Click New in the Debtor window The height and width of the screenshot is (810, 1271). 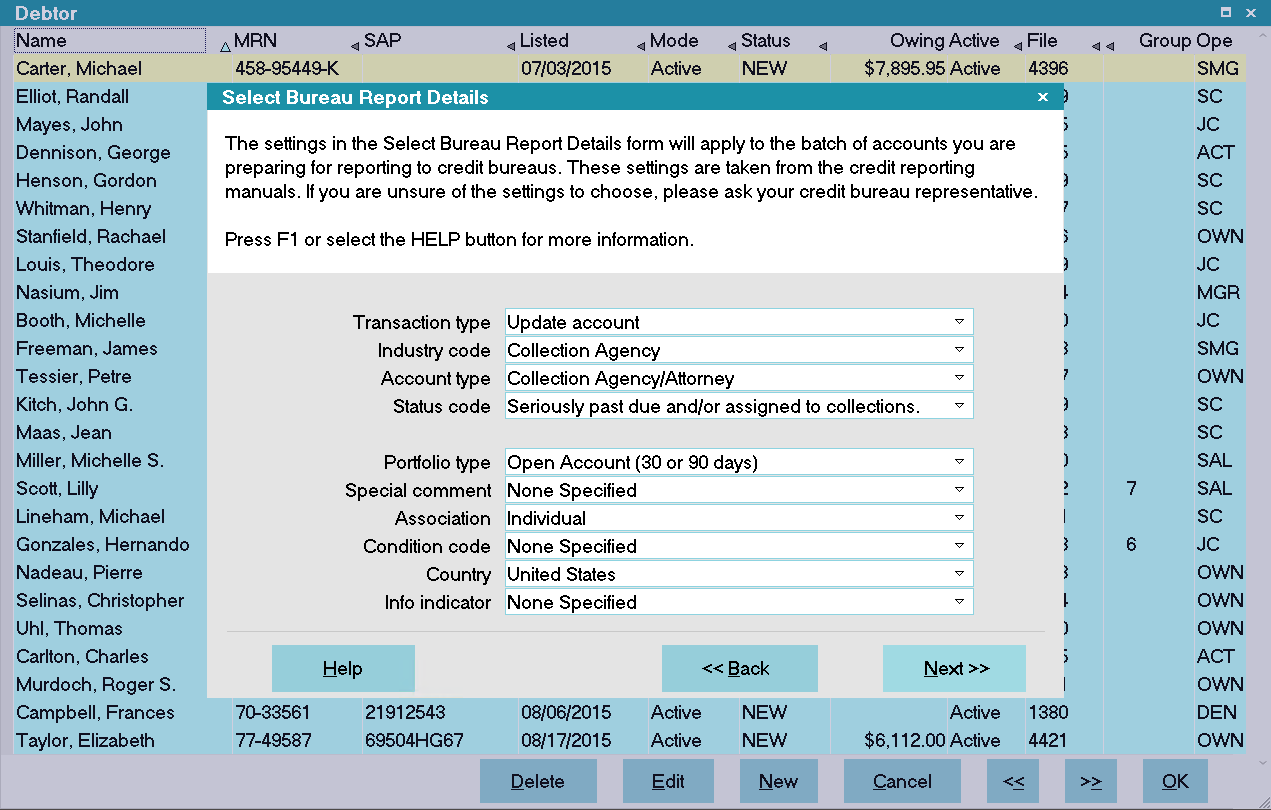tap(778, 782)
